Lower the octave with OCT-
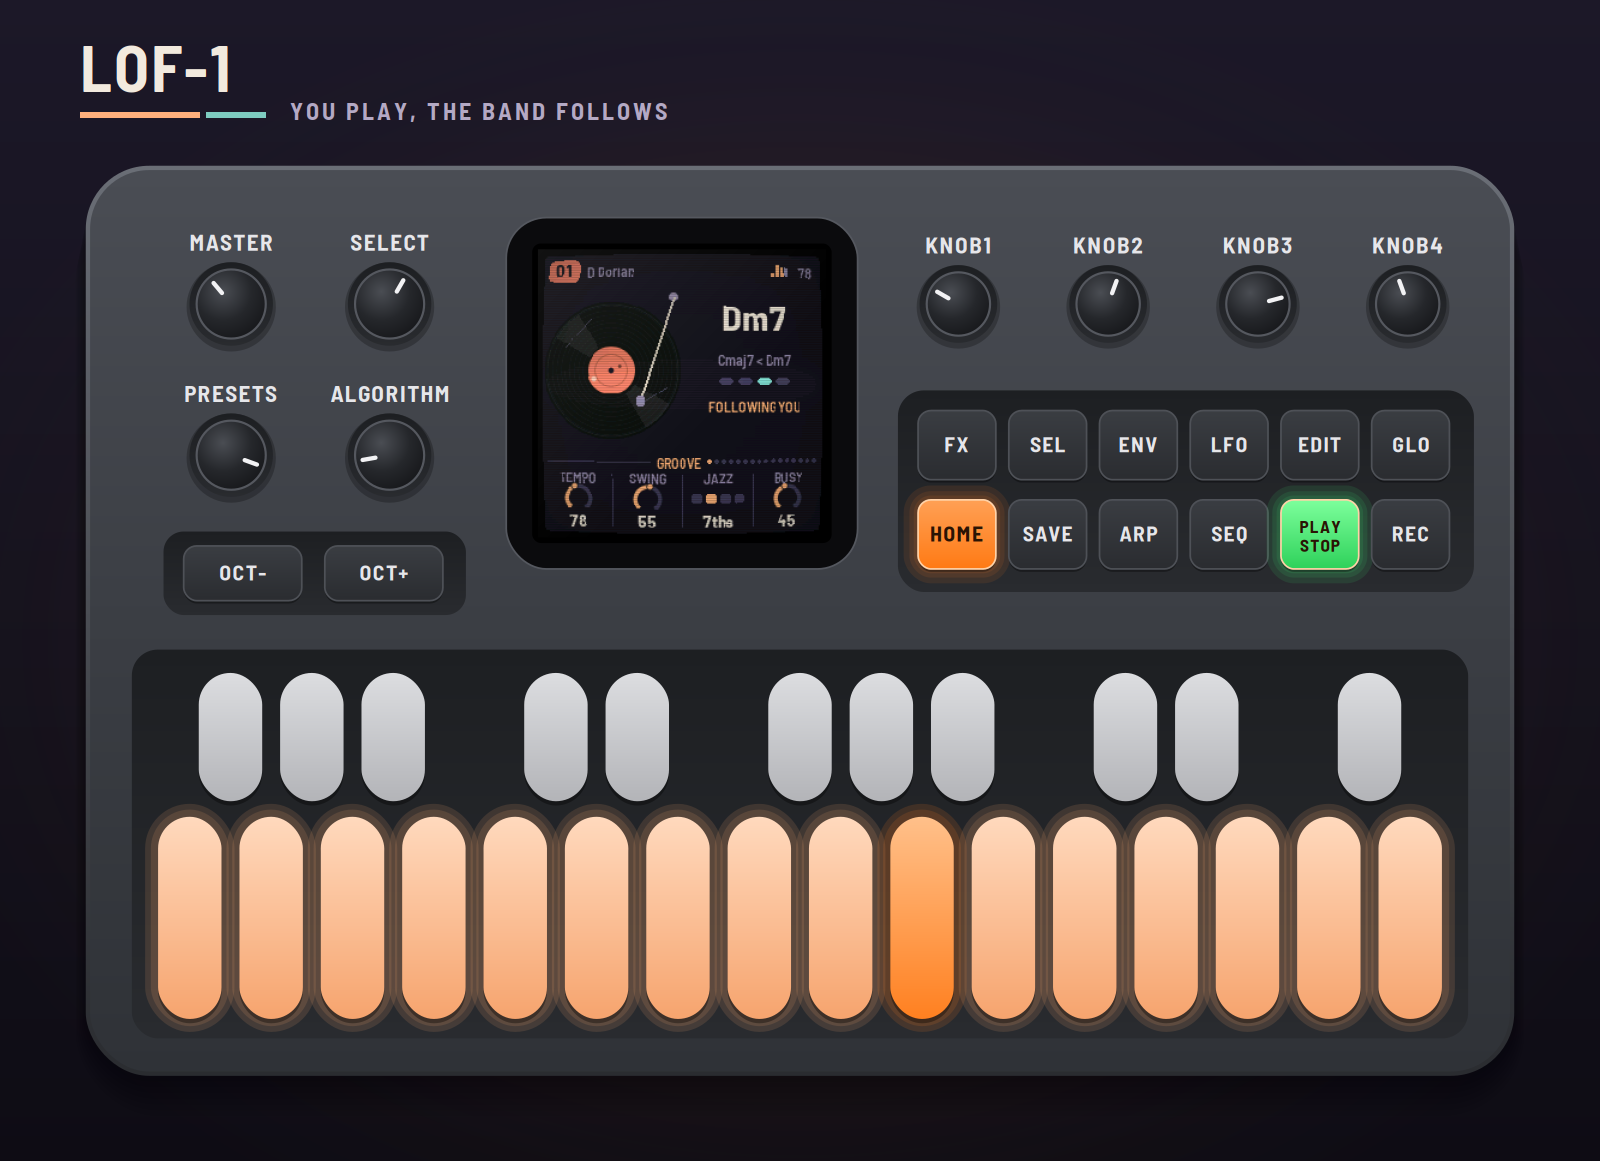 coord(243,573)
